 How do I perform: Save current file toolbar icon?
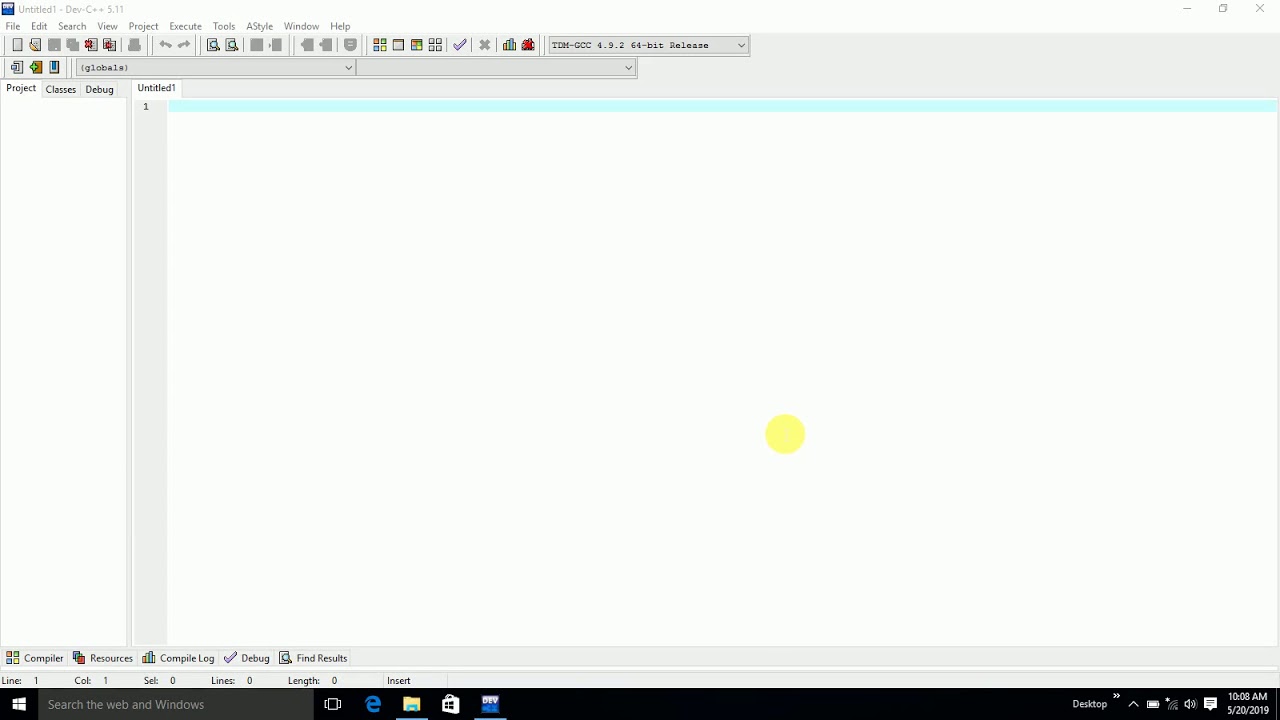54,45
